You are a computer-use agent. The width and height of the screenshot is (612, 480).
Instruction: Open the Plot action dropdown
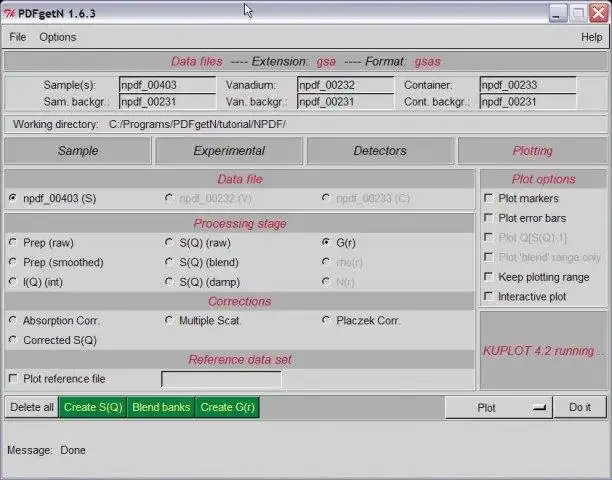pyautogui.click(x=498, y=407)
